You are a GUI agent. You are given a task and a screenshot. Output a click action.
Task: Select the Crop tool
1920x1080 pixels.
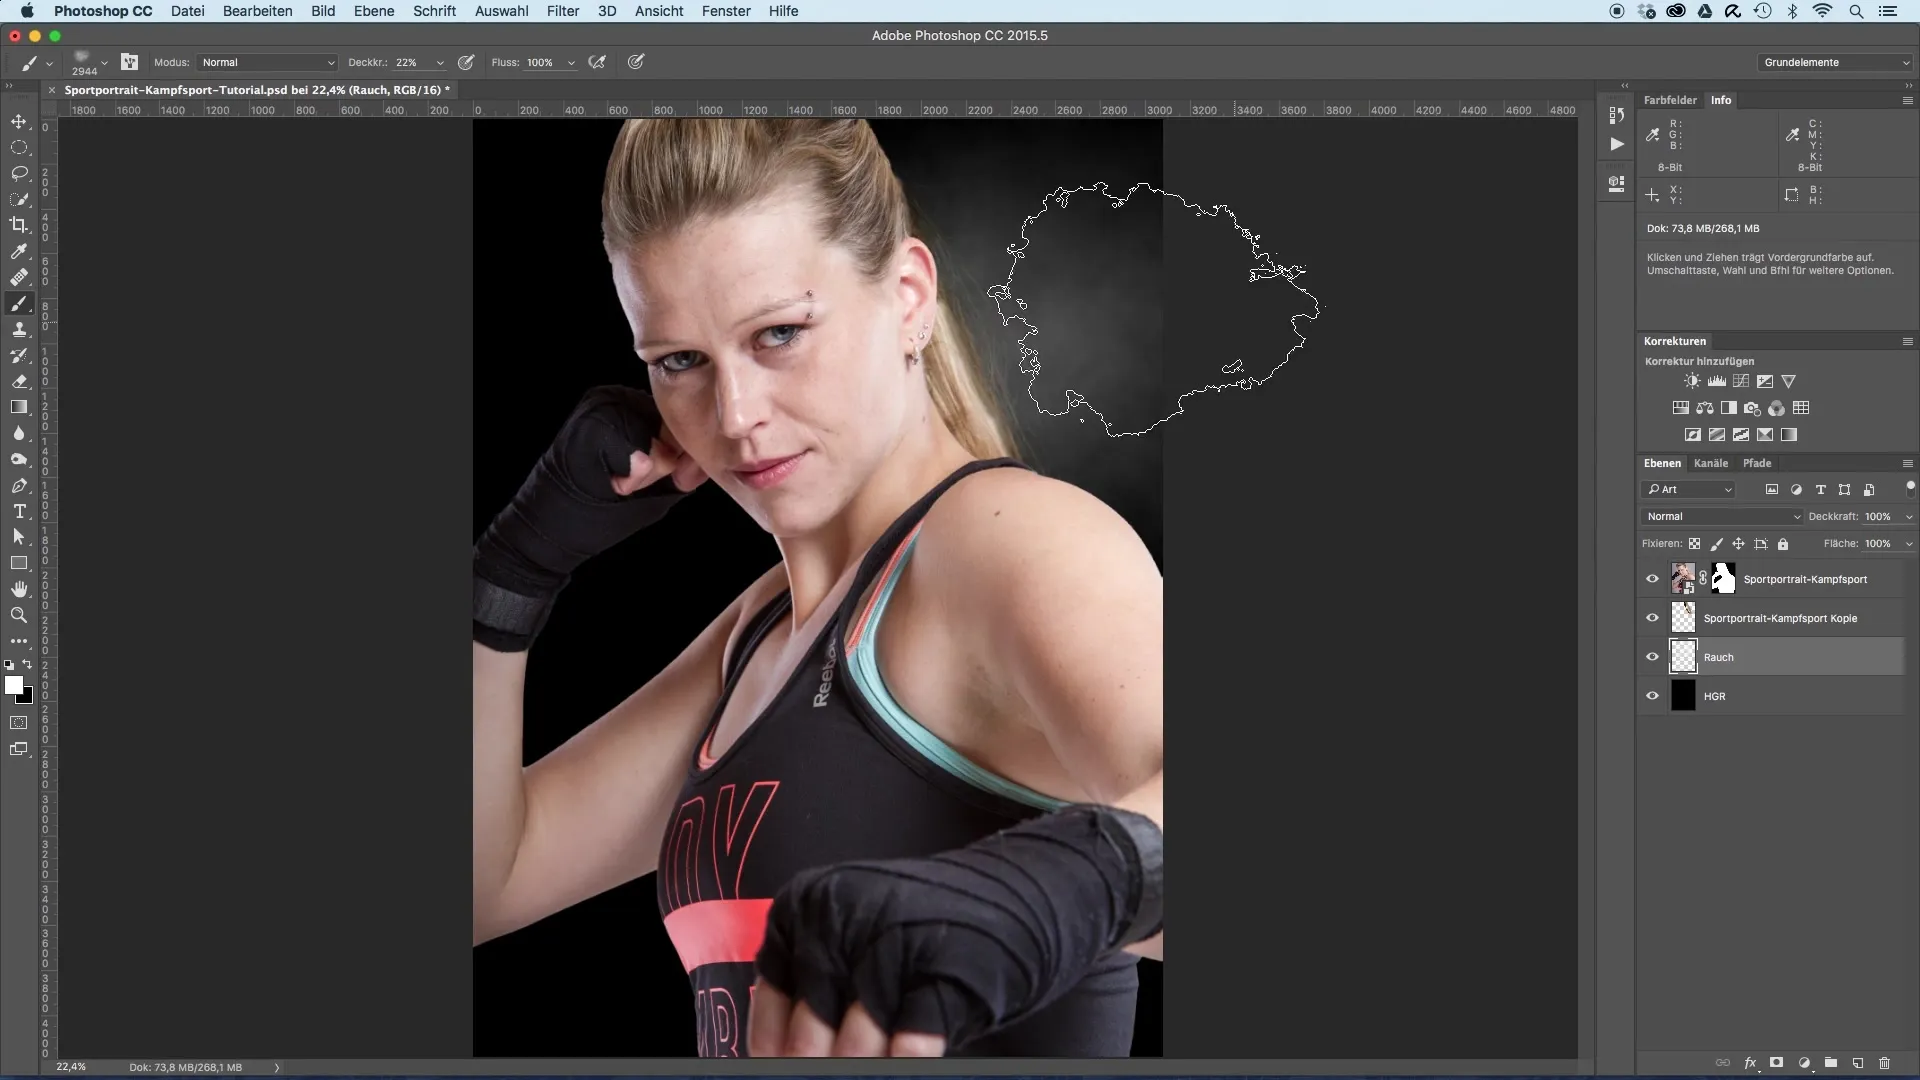[x=19, y=225]
